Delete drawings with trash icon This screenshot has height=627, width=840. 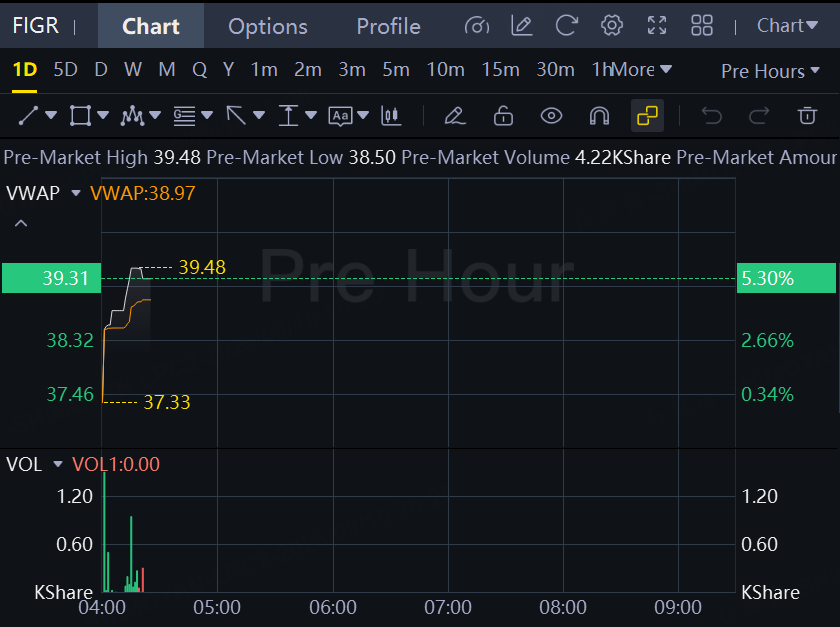pos(807,115)
